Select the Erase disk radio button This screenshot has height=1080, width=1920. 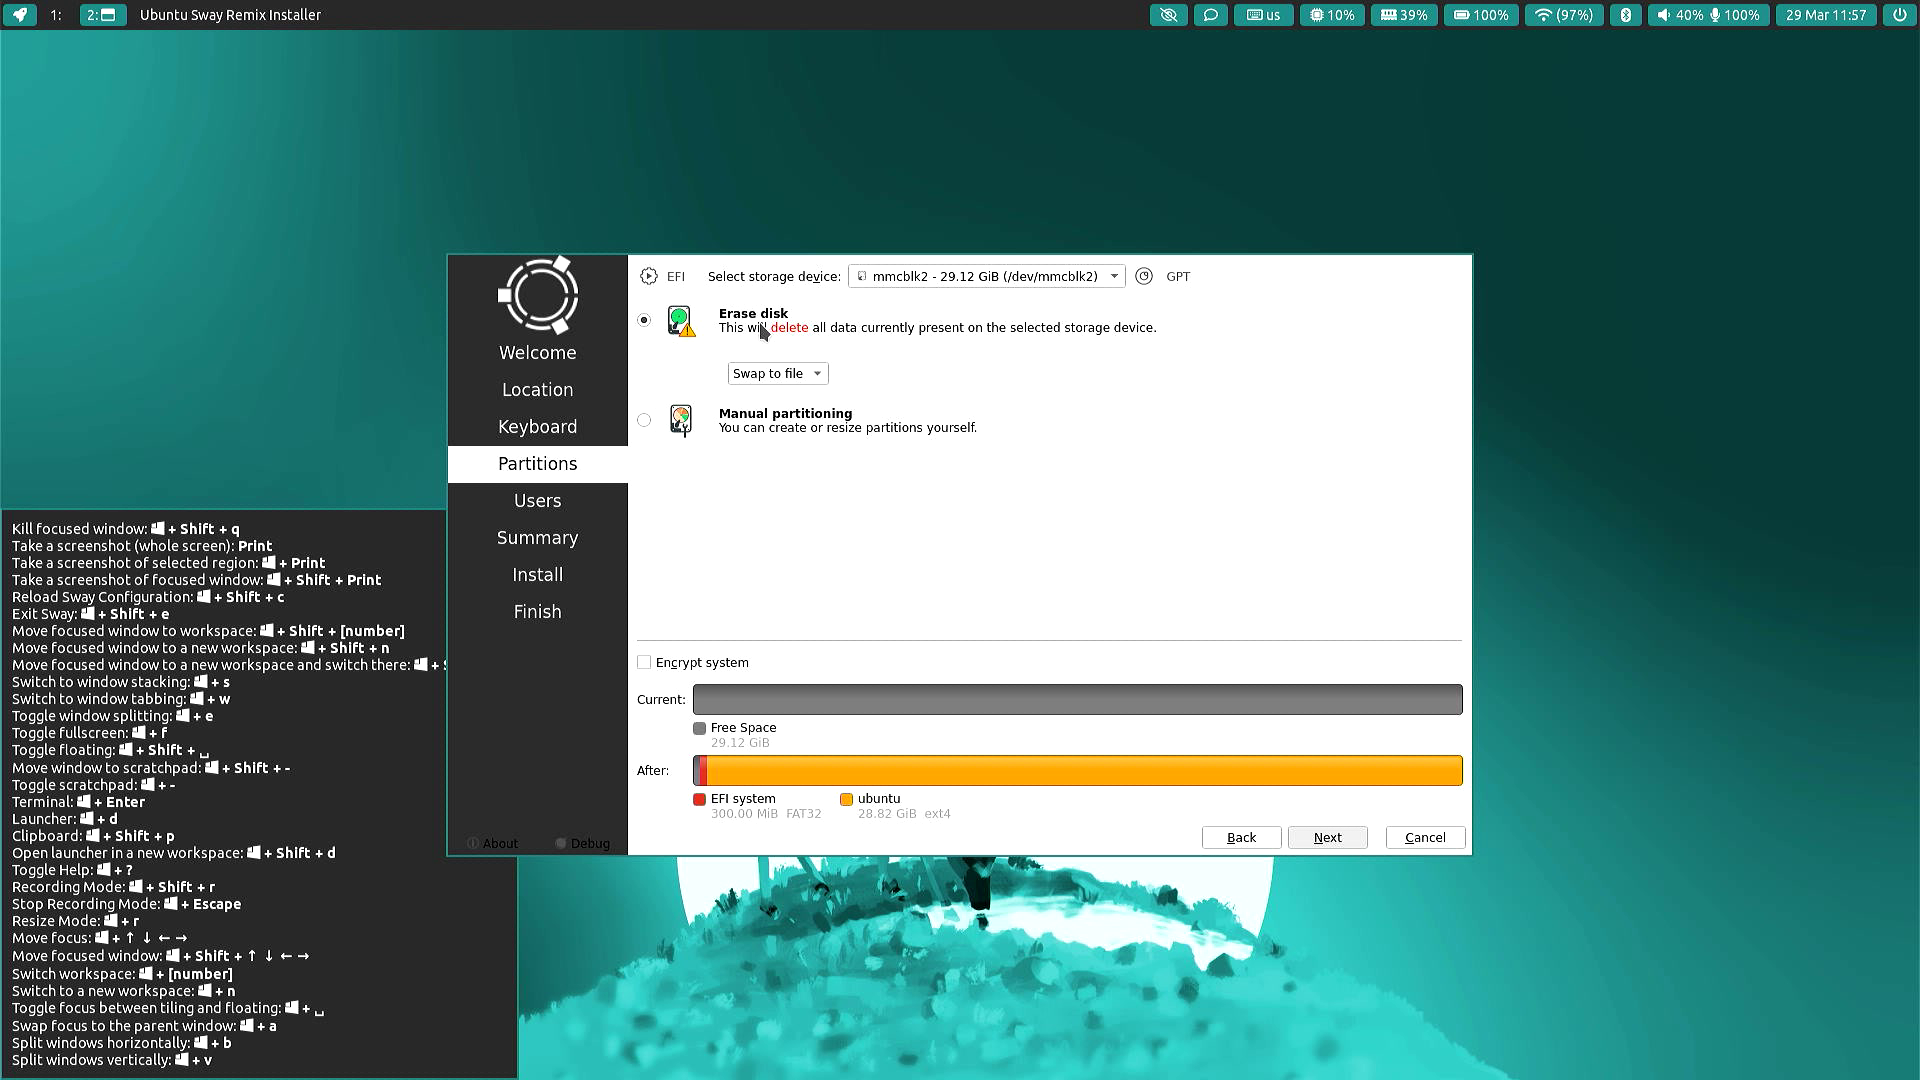644,320
